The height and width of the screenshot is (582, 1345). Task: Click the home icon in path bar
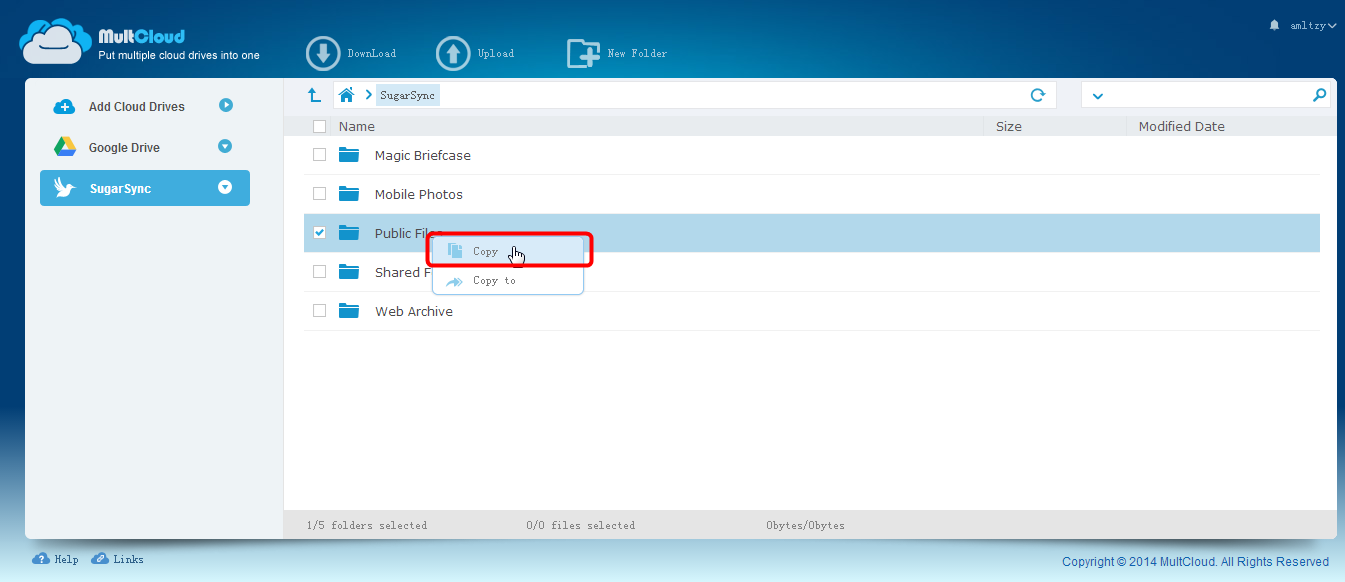[346, 95]
